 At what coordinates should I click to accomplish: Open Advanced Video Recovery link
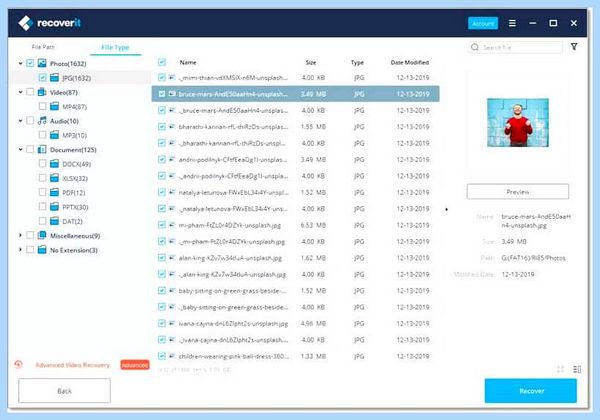[x=72, y=365]
